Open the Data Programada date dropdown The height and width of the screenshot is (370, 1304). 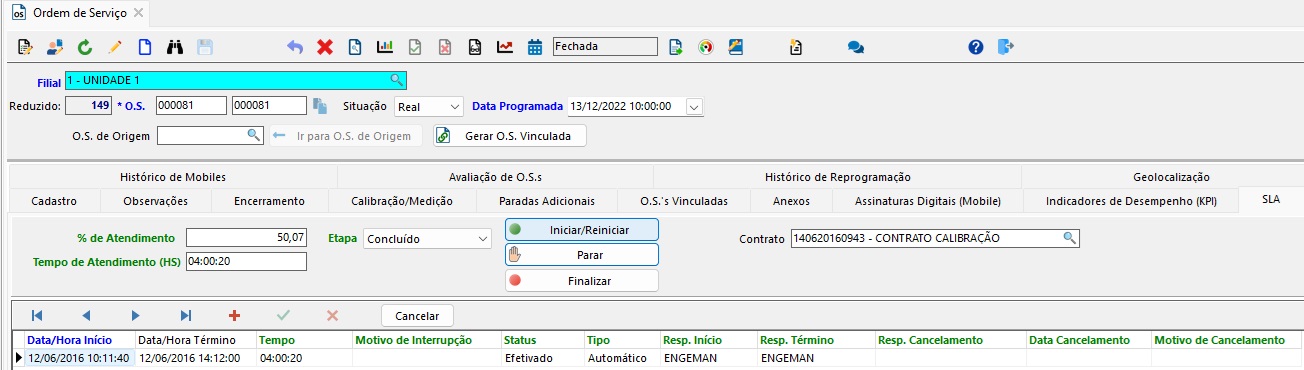[x=695, y=106]
